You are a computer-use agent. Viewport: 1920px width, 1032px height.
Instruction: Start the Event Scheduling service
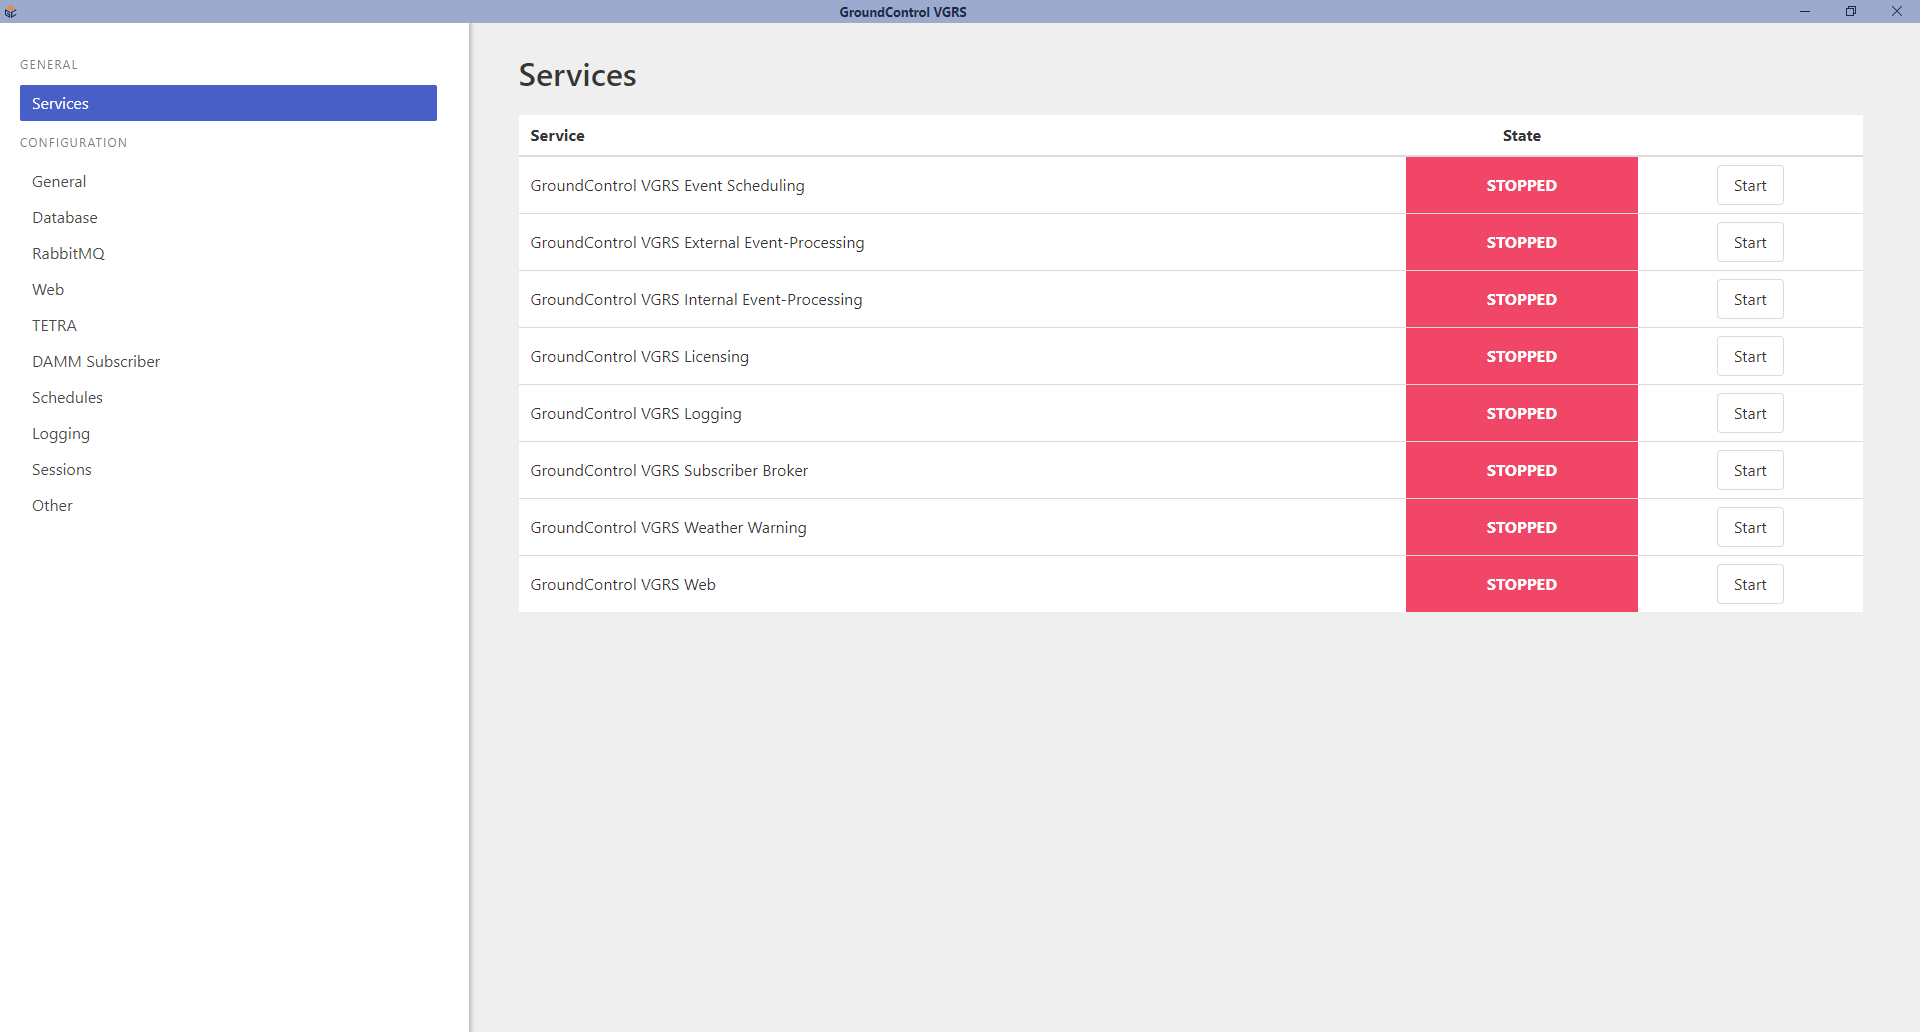(x=1749, y=185)
